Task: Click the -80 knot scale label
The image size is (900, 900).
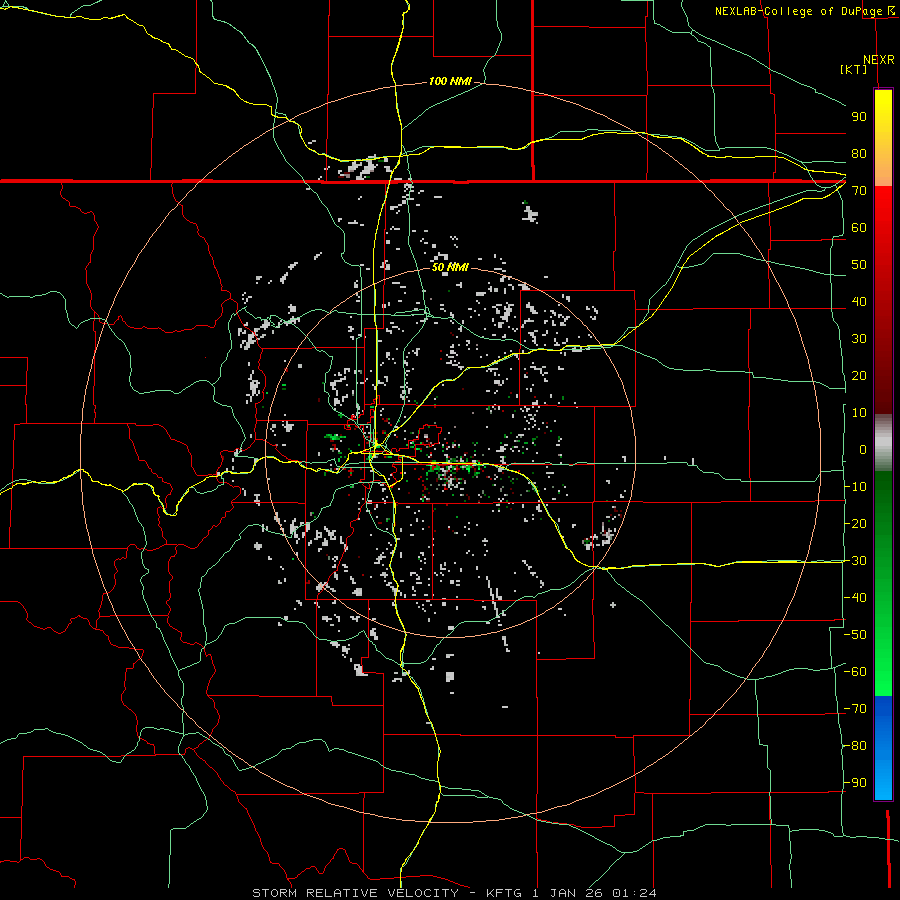Action: (x=855, y=746)
